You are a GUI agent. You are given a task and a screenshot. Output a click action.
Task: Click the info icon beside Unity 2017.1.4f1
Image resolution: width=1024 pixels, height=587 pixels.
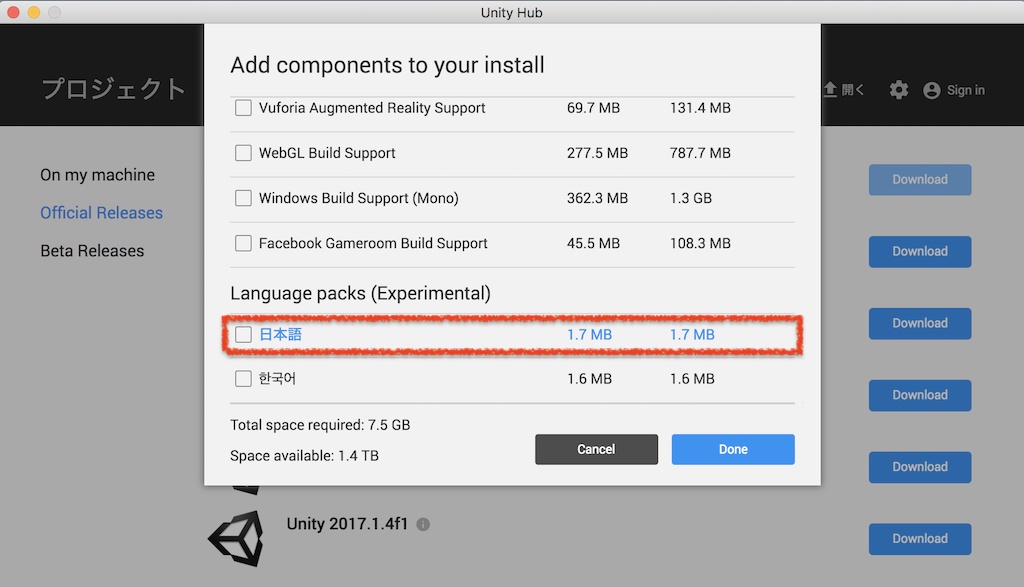click(x=423, y=524)
